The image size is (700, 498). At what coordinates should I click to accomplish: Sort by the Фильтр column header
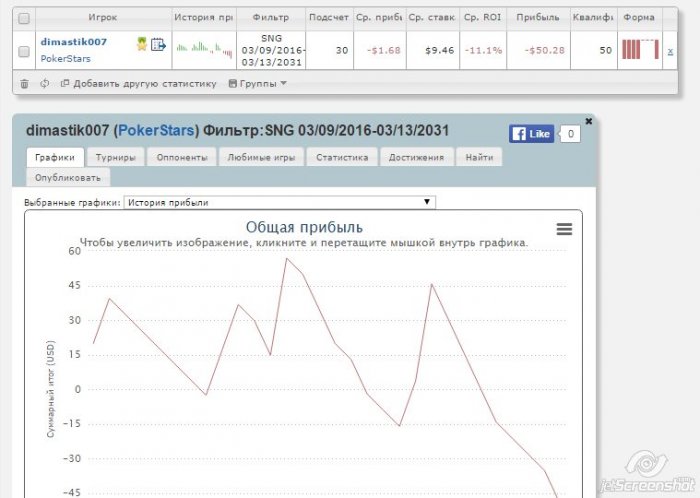pos(271,18)
